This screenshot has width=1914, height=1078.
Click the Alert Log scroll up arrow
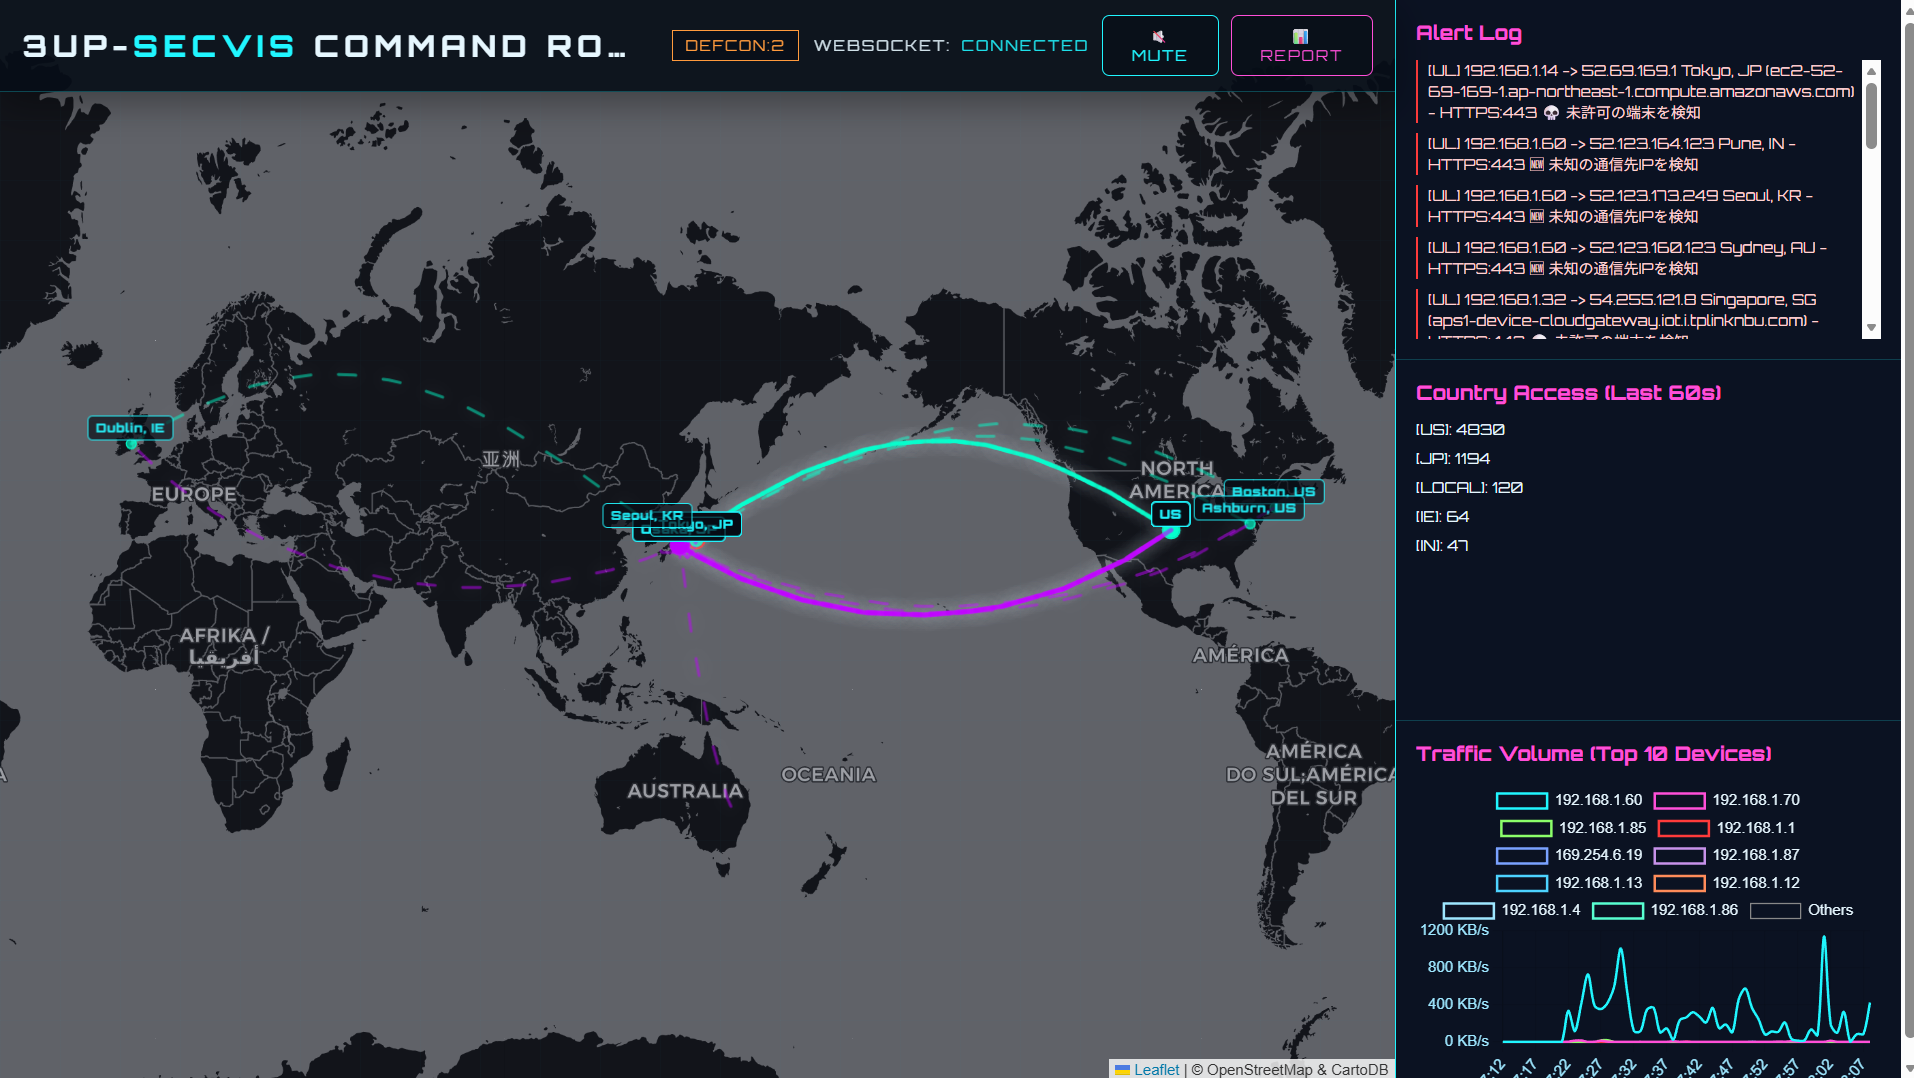tap(1871, 70)
